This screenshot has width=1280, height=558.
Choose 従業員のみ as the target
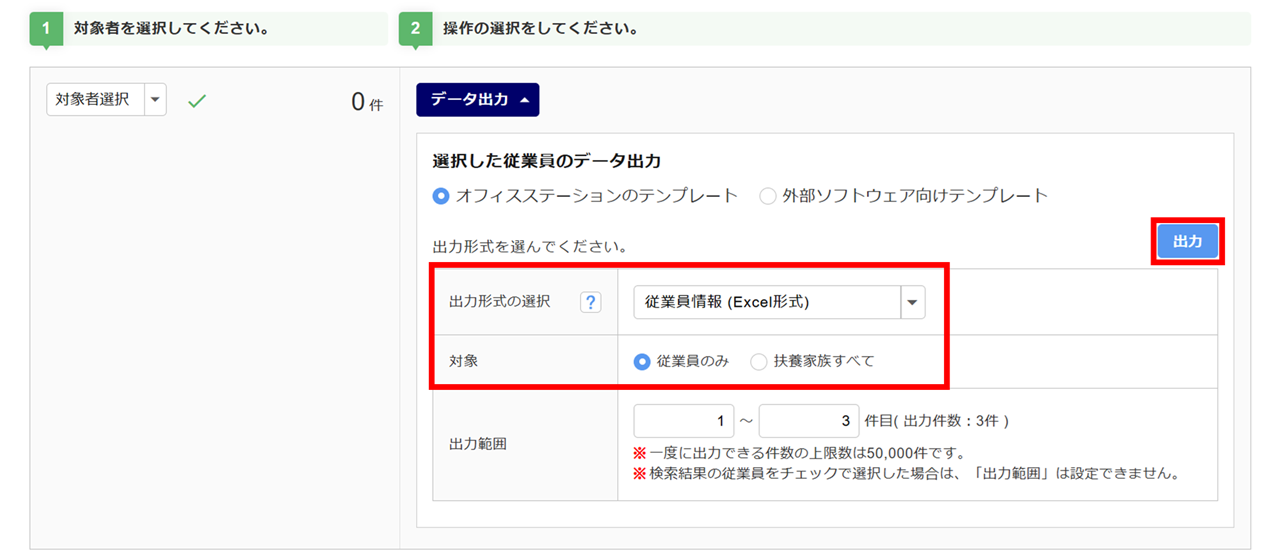click(643, 361)
